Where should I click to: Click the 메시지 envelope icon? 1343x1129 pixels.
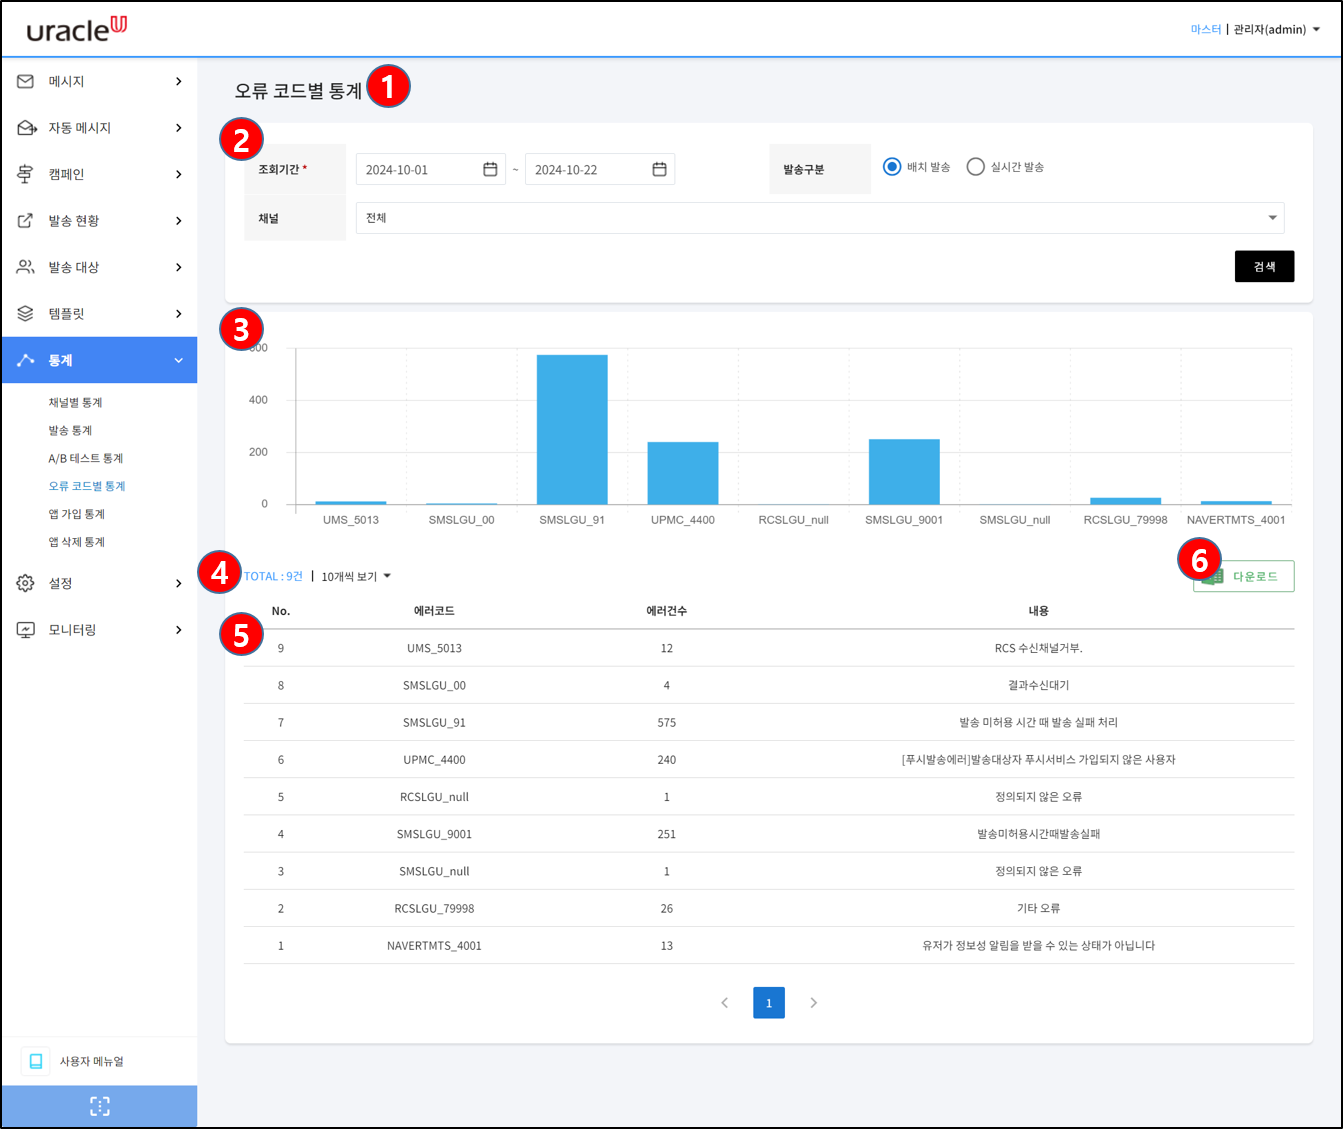[x=26, y=81]
